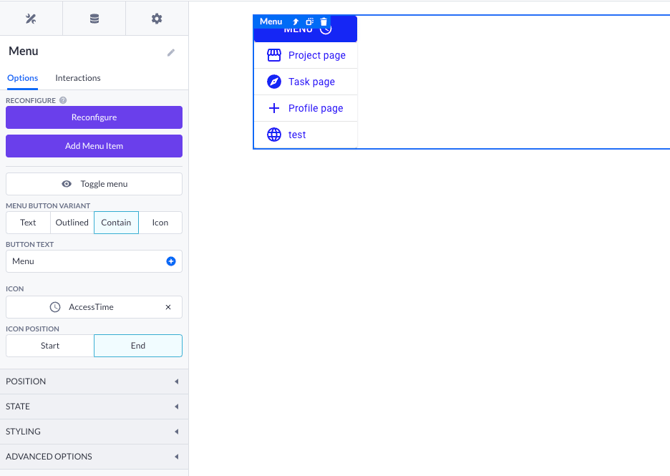This screenshot has height=476, width=670.
Task: Click the AccessTime clock icon
Action: (55, 307)
